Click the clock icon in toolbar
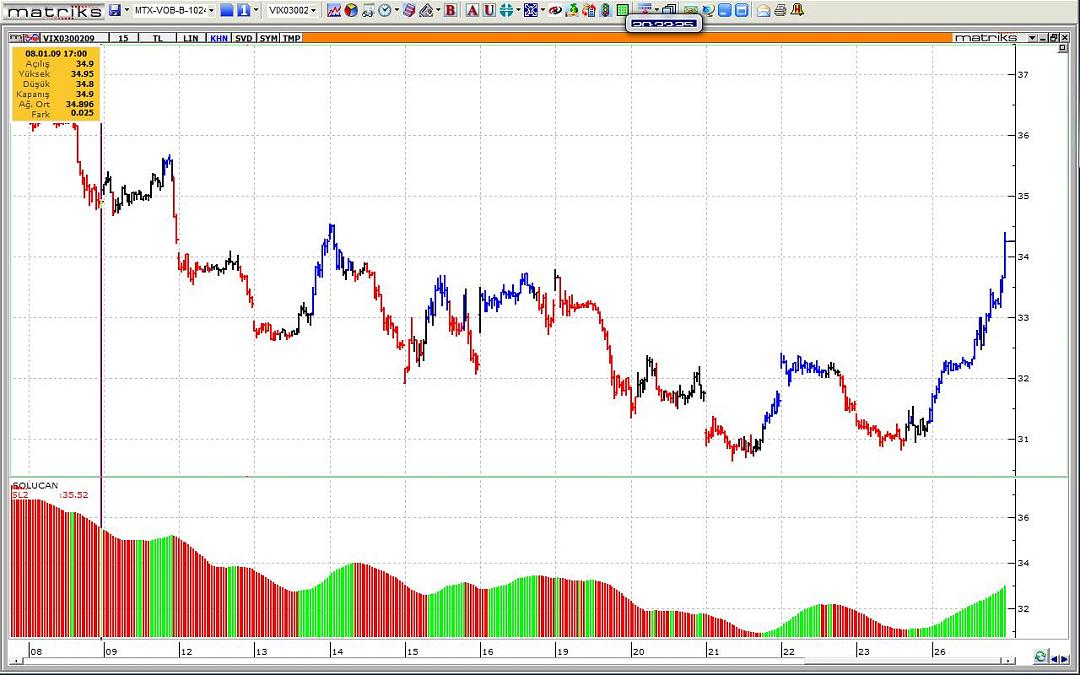The height and width of the screenshot is (675, 1080). point(384,10)
